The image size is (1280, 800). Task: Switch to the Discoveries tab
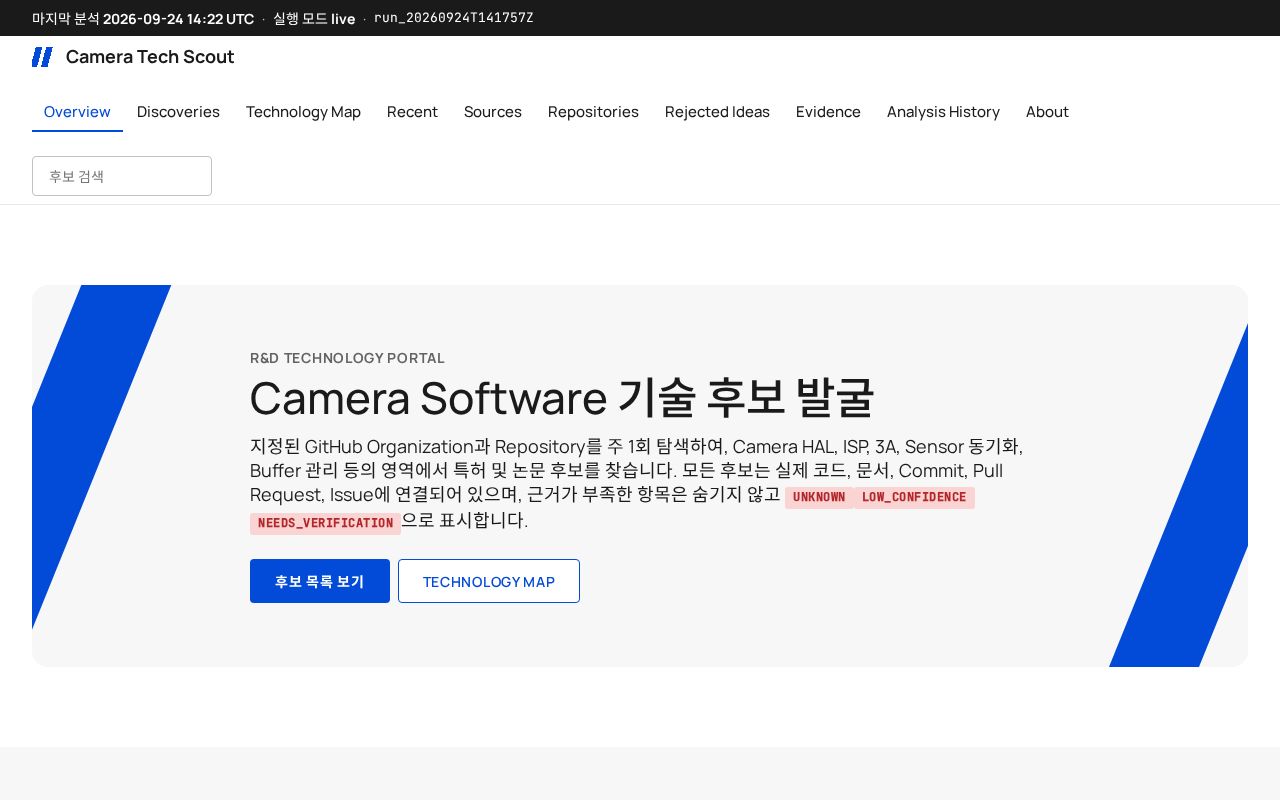178,112
